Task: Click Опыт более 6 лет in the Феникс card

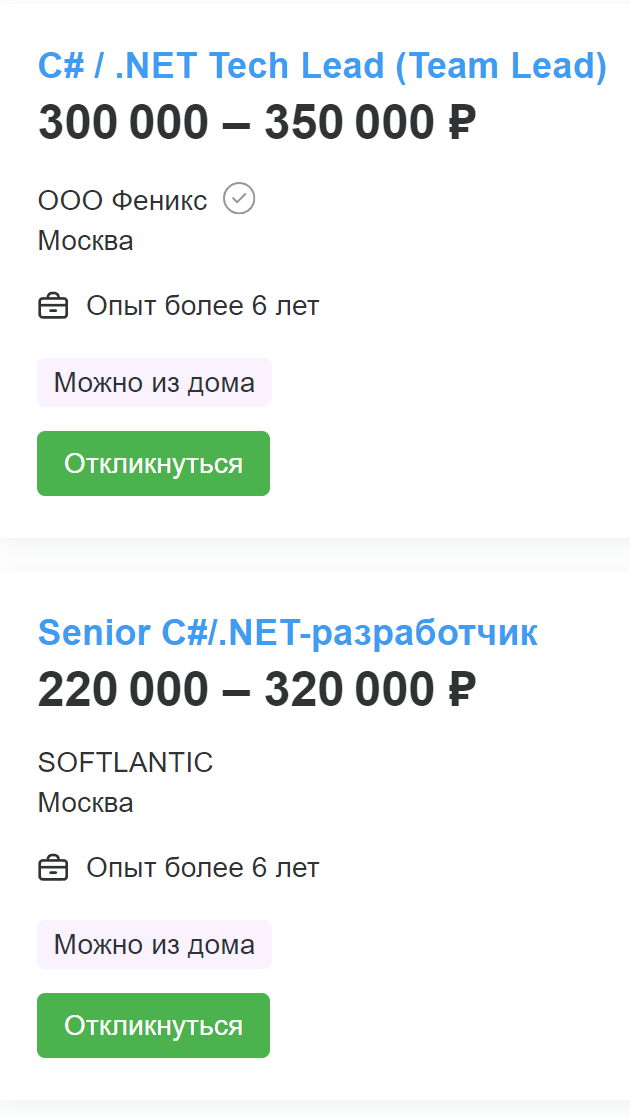Action: tap(202, 306)
